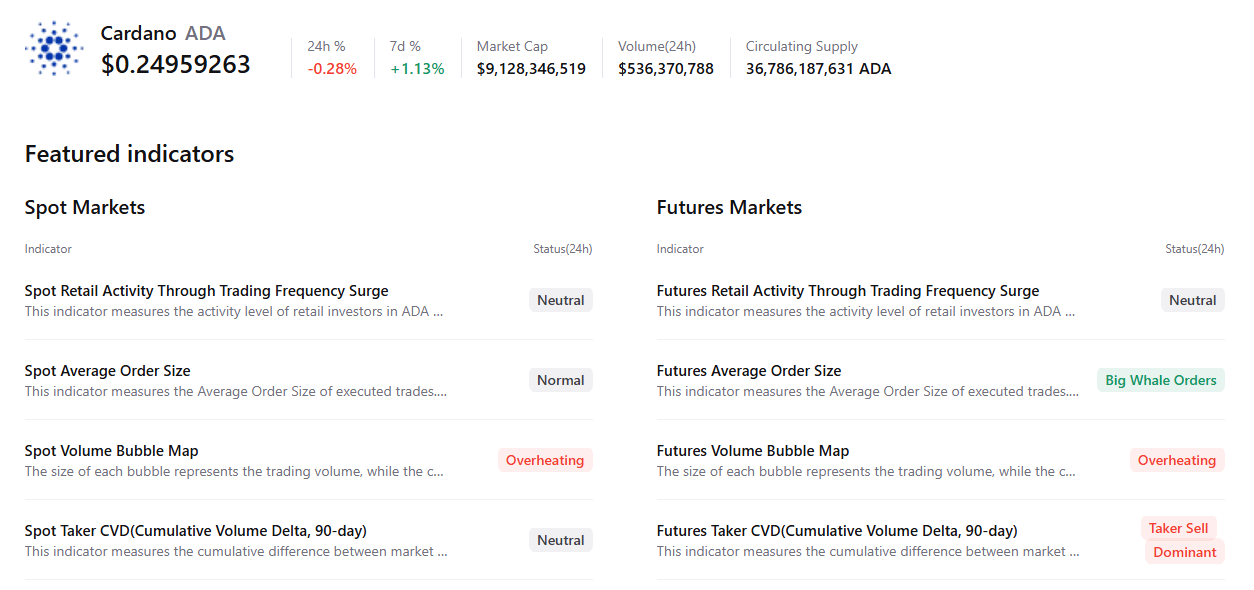Click the 24h change value -0.28%
Screen dimensions: 1254x590
click(332, 69)
